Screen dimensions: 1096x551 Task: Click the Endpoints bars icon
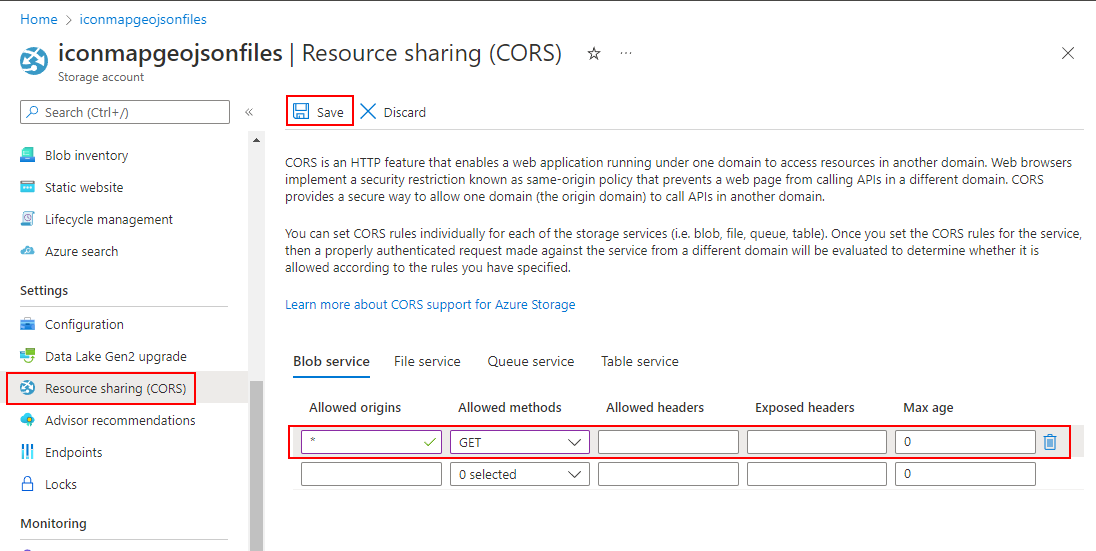pyautogui.click(x=27, y=452)
